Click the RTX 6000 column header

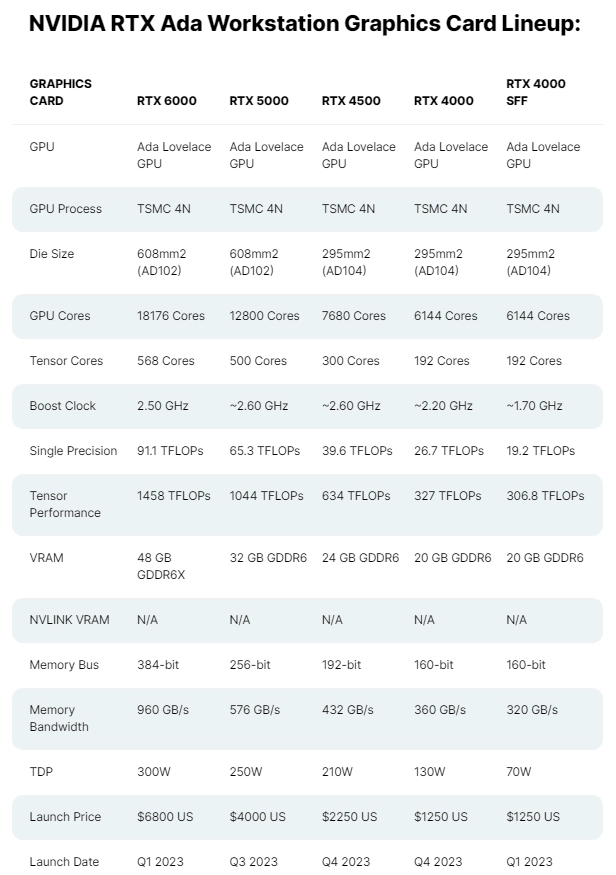(167, 101)
